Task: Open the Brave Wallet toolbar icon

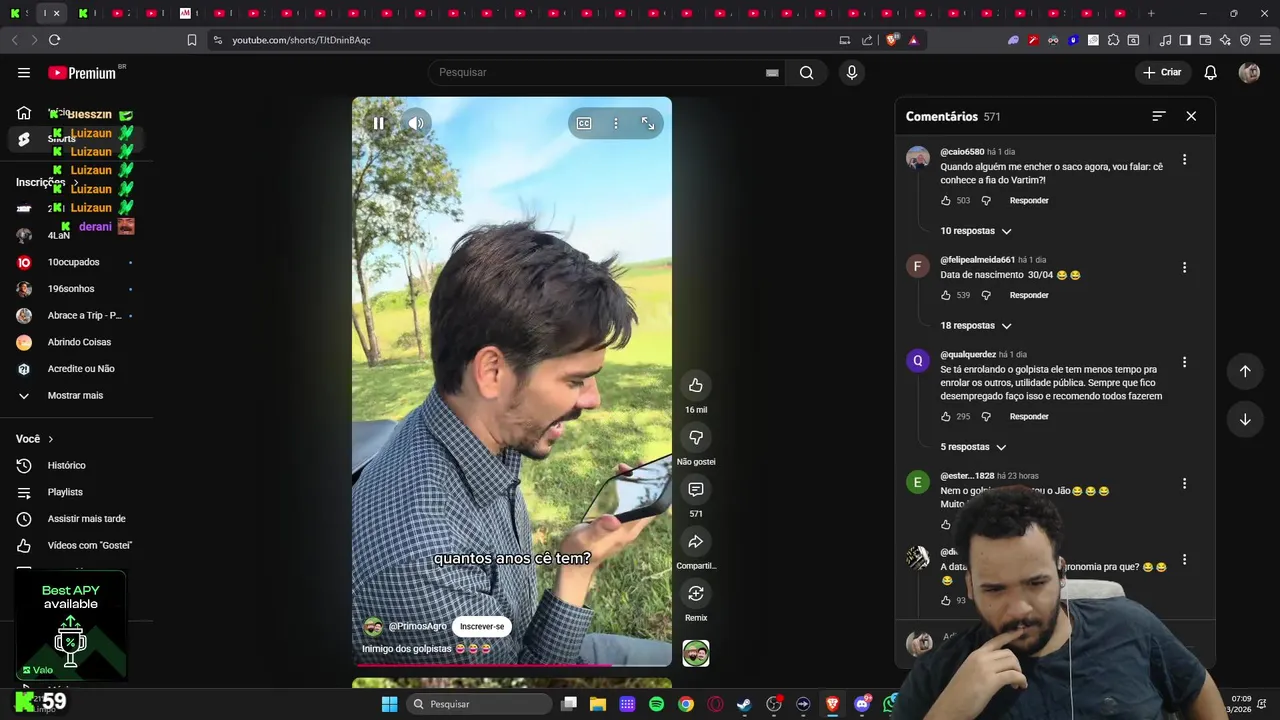Action: pyautogui.click(x=1205, y=40)
